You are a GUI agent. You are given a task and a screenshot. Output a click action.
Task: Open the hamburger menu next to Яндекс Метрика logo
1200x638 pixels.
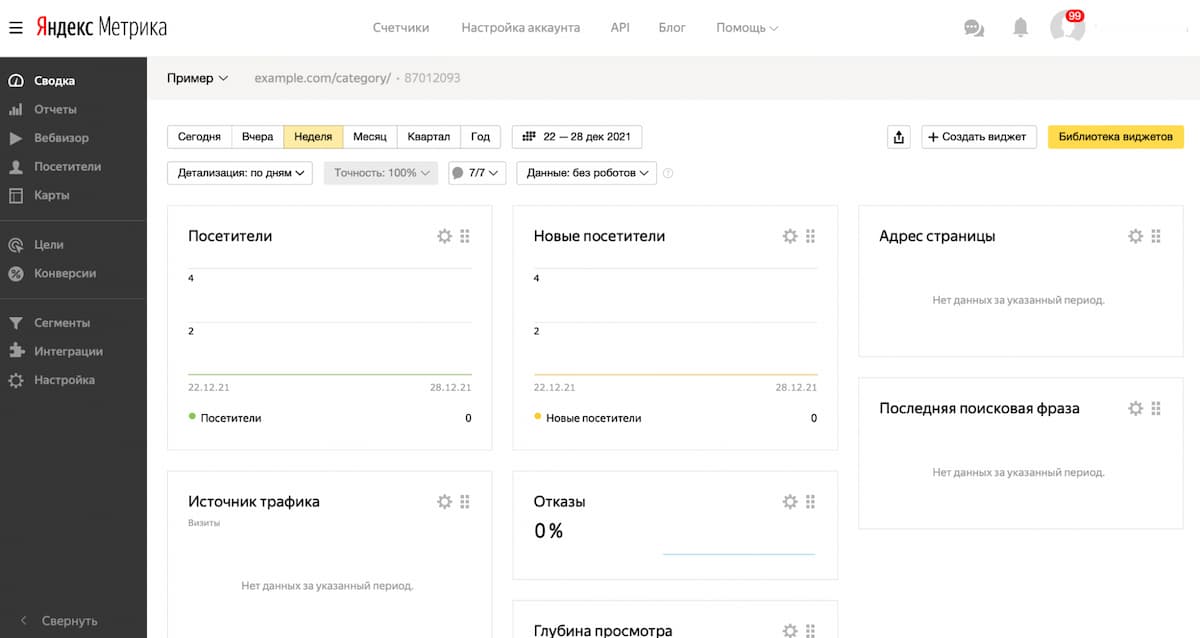[15, 27]
